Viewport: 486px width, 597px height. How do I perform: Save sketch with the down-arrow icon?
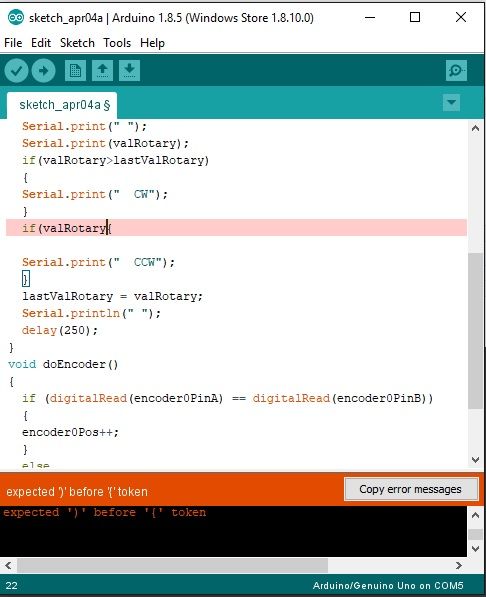coord(129,70)
